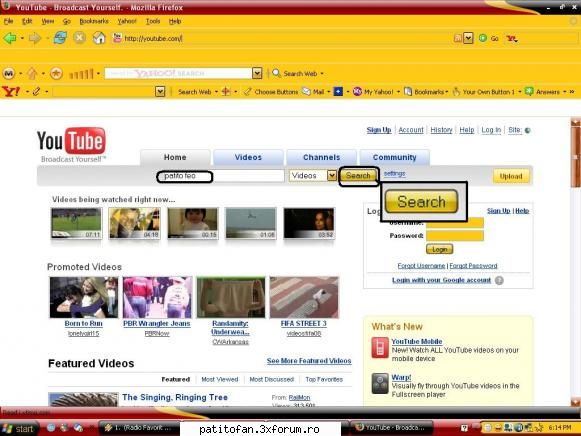The image size is (581, 436).
Task: Expand the address bar history dropdown
Action: tap(468, 38)
